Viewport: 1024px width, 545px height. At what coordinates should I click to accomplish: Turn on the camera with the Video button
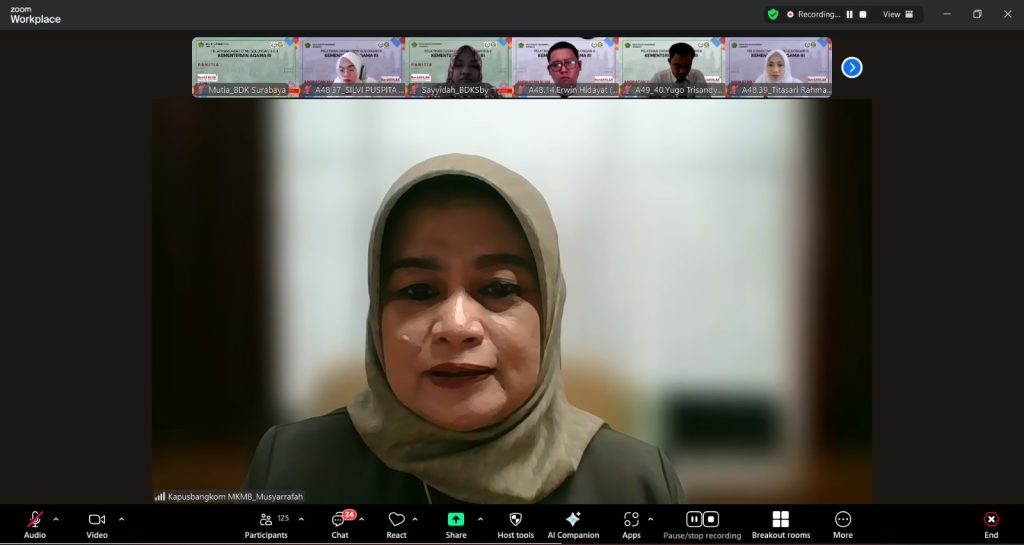[x=97, y=520]
